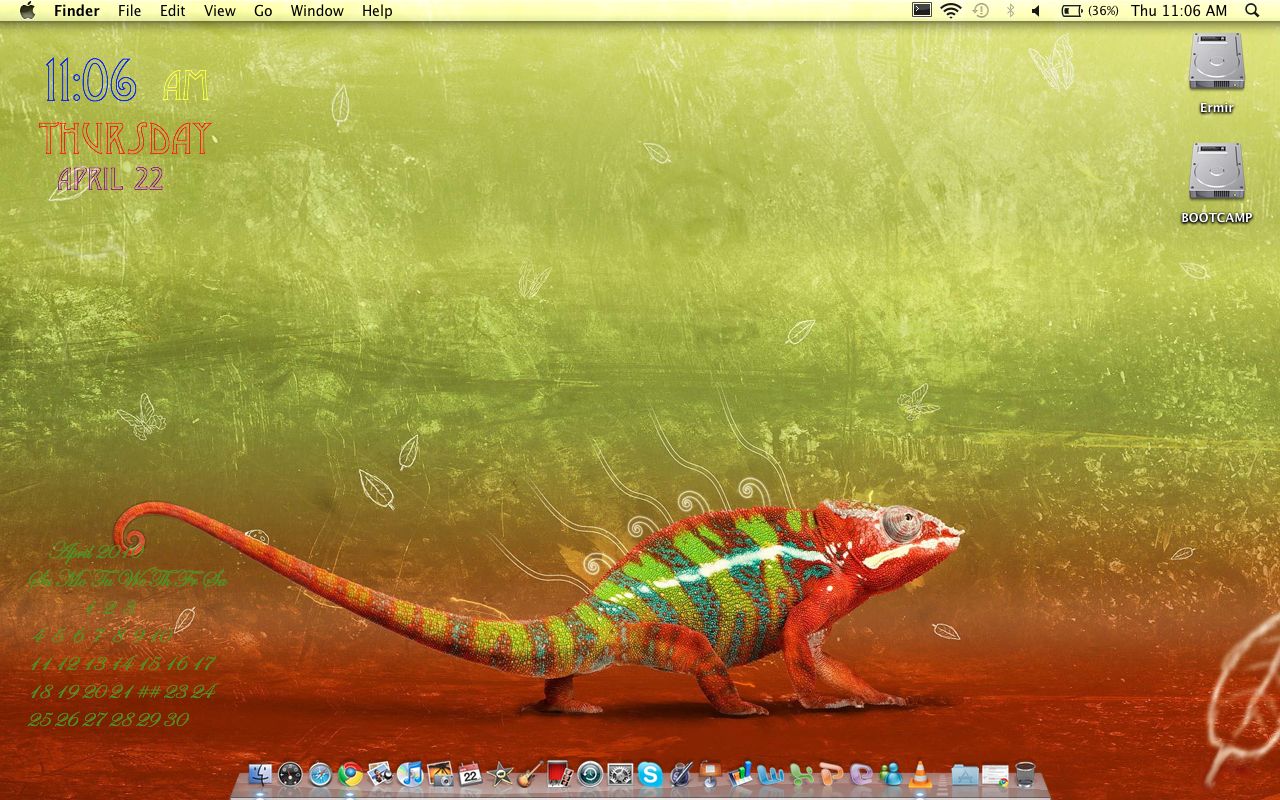The width and height of the screenshot is (1280, 800).
Task: Launch Skype from the Dock
Action: [650, 774]
